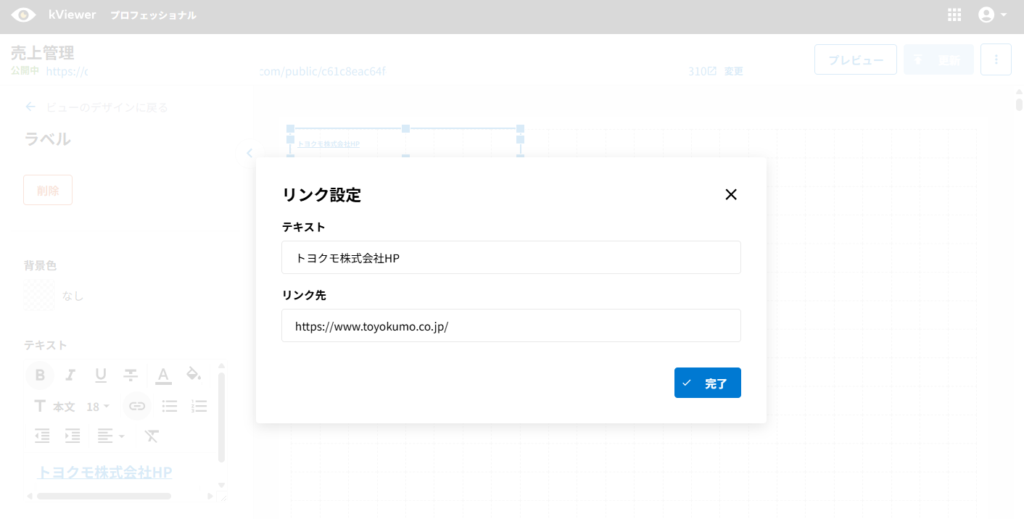Decrease indent of the text
This screenshot has width=1024, height=519.
click(42, 436)
